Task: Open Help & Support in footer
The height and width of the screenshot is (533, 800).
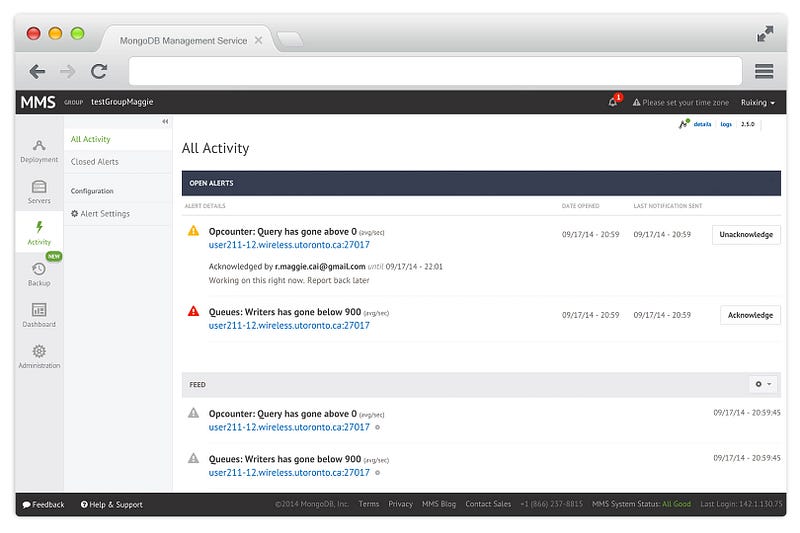Action: [x=112, y=505]
